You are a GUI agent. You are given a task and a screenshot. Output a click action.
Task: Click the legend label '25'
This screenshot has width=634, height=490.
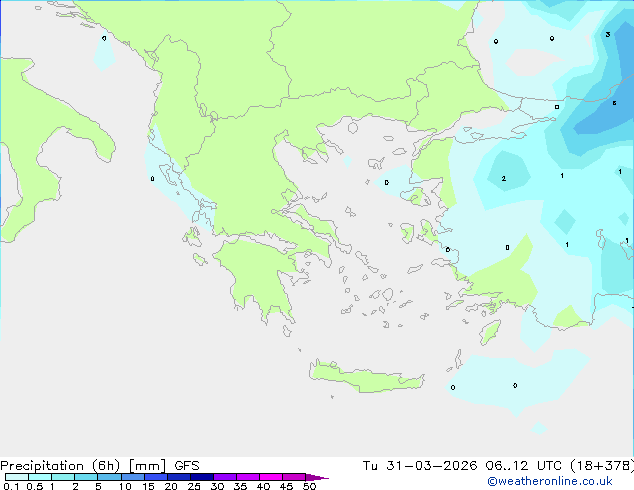[x=194, y=486]
